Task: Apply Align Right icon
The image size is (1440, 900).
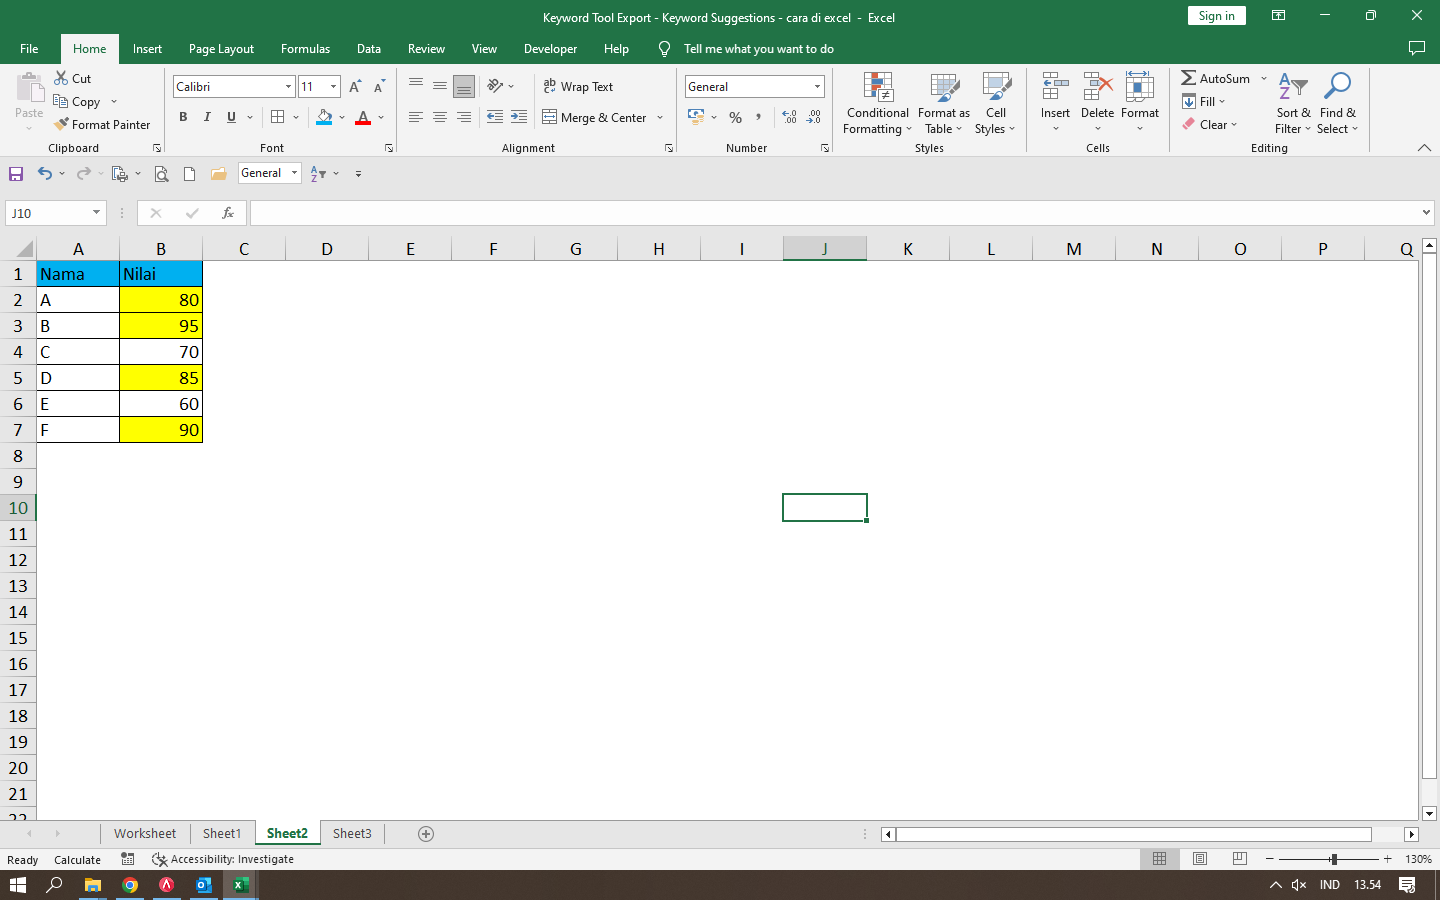Action: [x=464, y=117]
